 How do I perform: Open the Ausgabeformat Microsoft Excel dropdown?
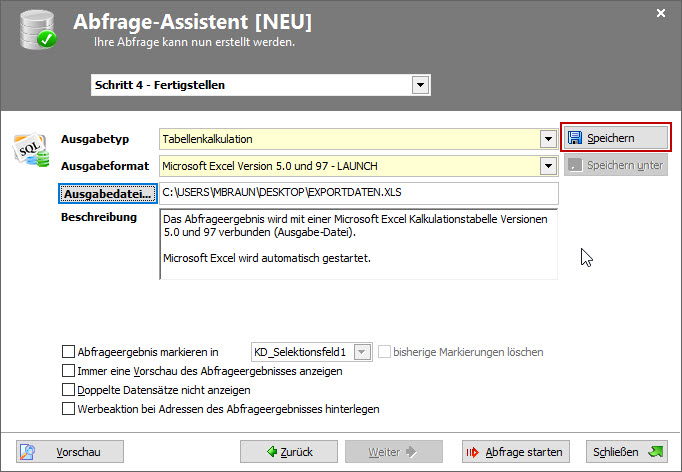tap(548, 166)
